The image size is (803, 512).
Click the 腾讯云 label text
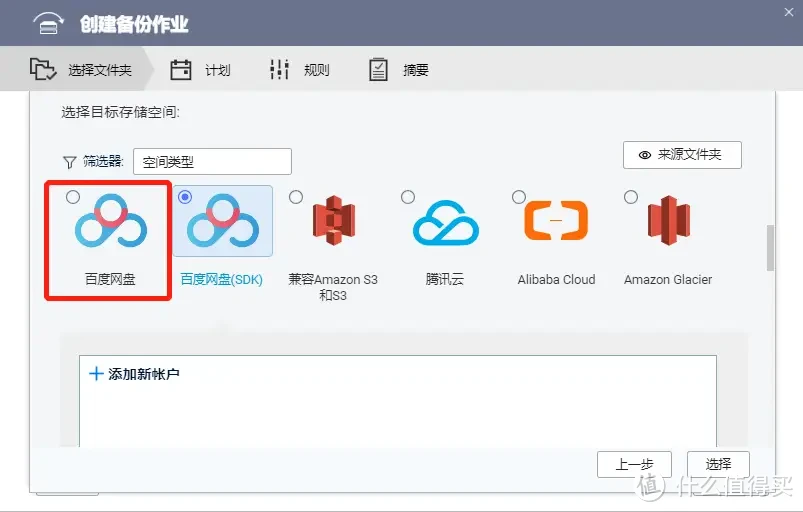[x=445, y=279]
